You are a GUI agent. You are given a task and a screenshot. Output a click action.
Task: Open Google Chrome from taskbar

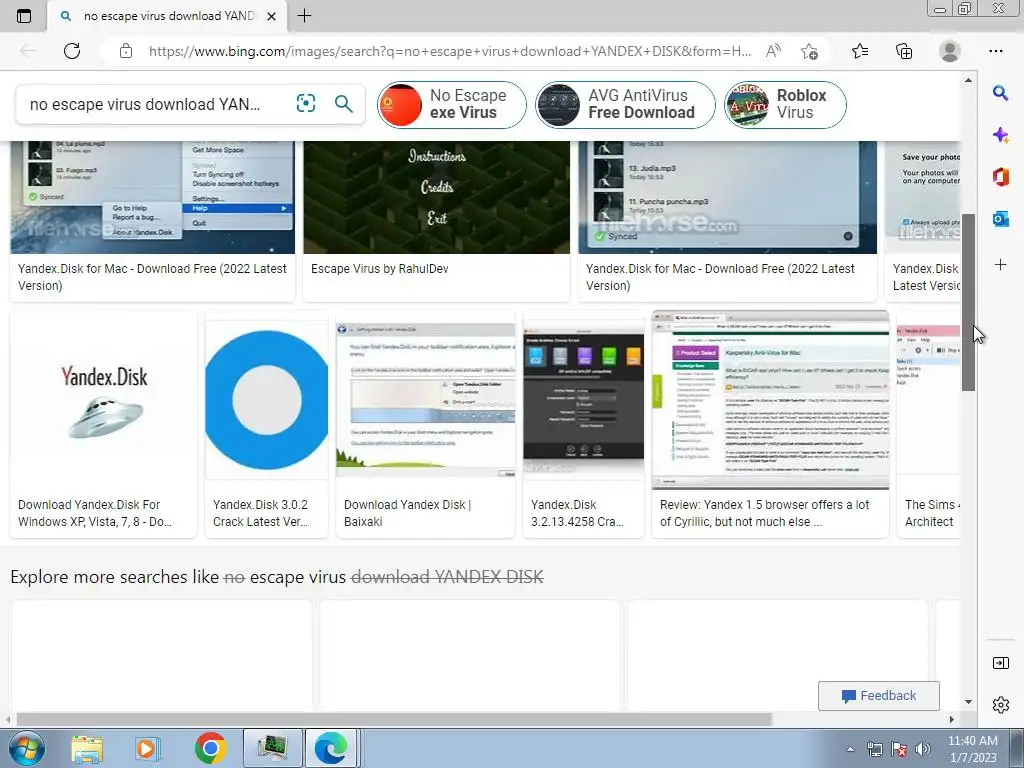(210, 748)
